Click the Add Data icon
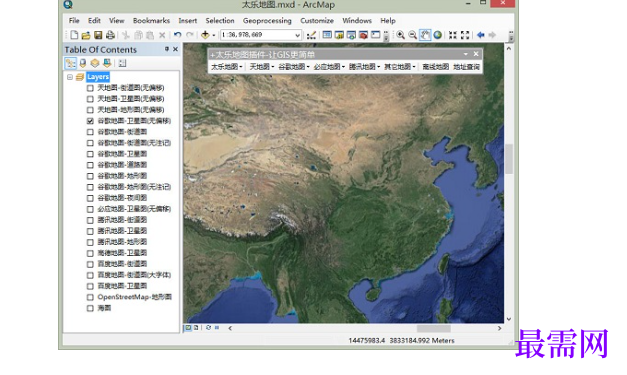Viewport: 627px width, 375px height. [x=205, y=35]
